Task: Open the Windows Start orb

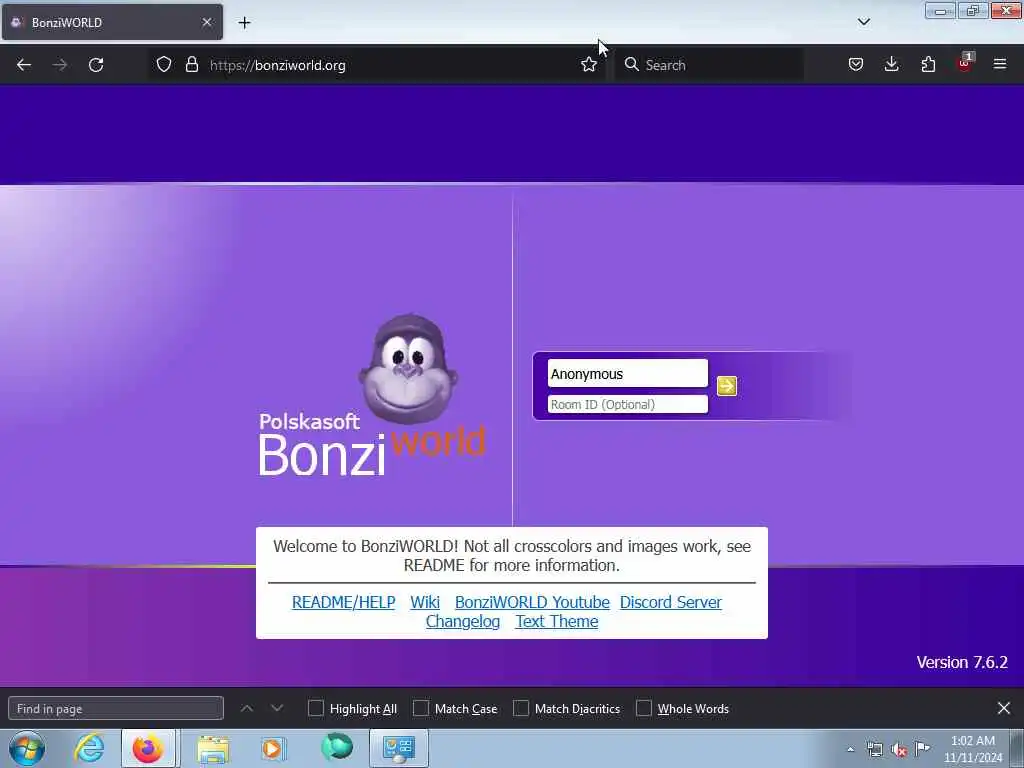Action: 27,748
